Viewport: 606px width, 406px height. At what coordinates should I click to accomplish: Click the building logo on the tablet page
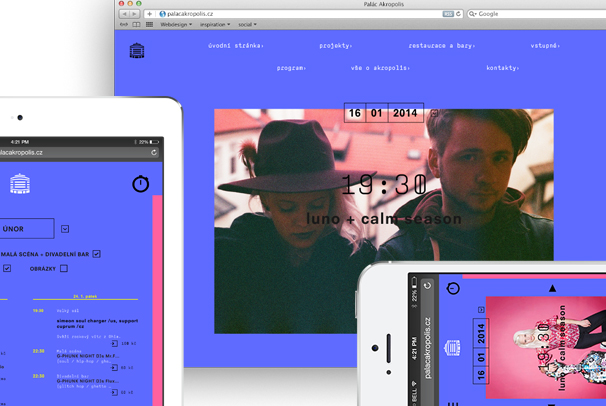click(x=22, y=184)
